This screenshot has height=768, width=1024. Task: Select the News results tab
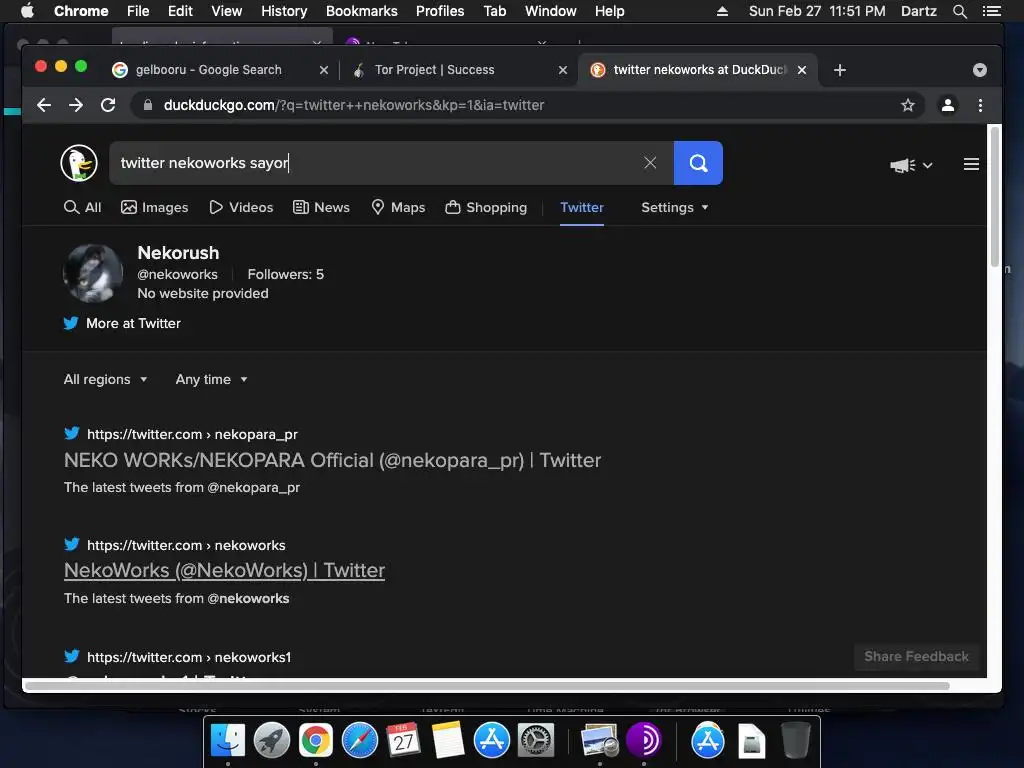tap(321, 208)
